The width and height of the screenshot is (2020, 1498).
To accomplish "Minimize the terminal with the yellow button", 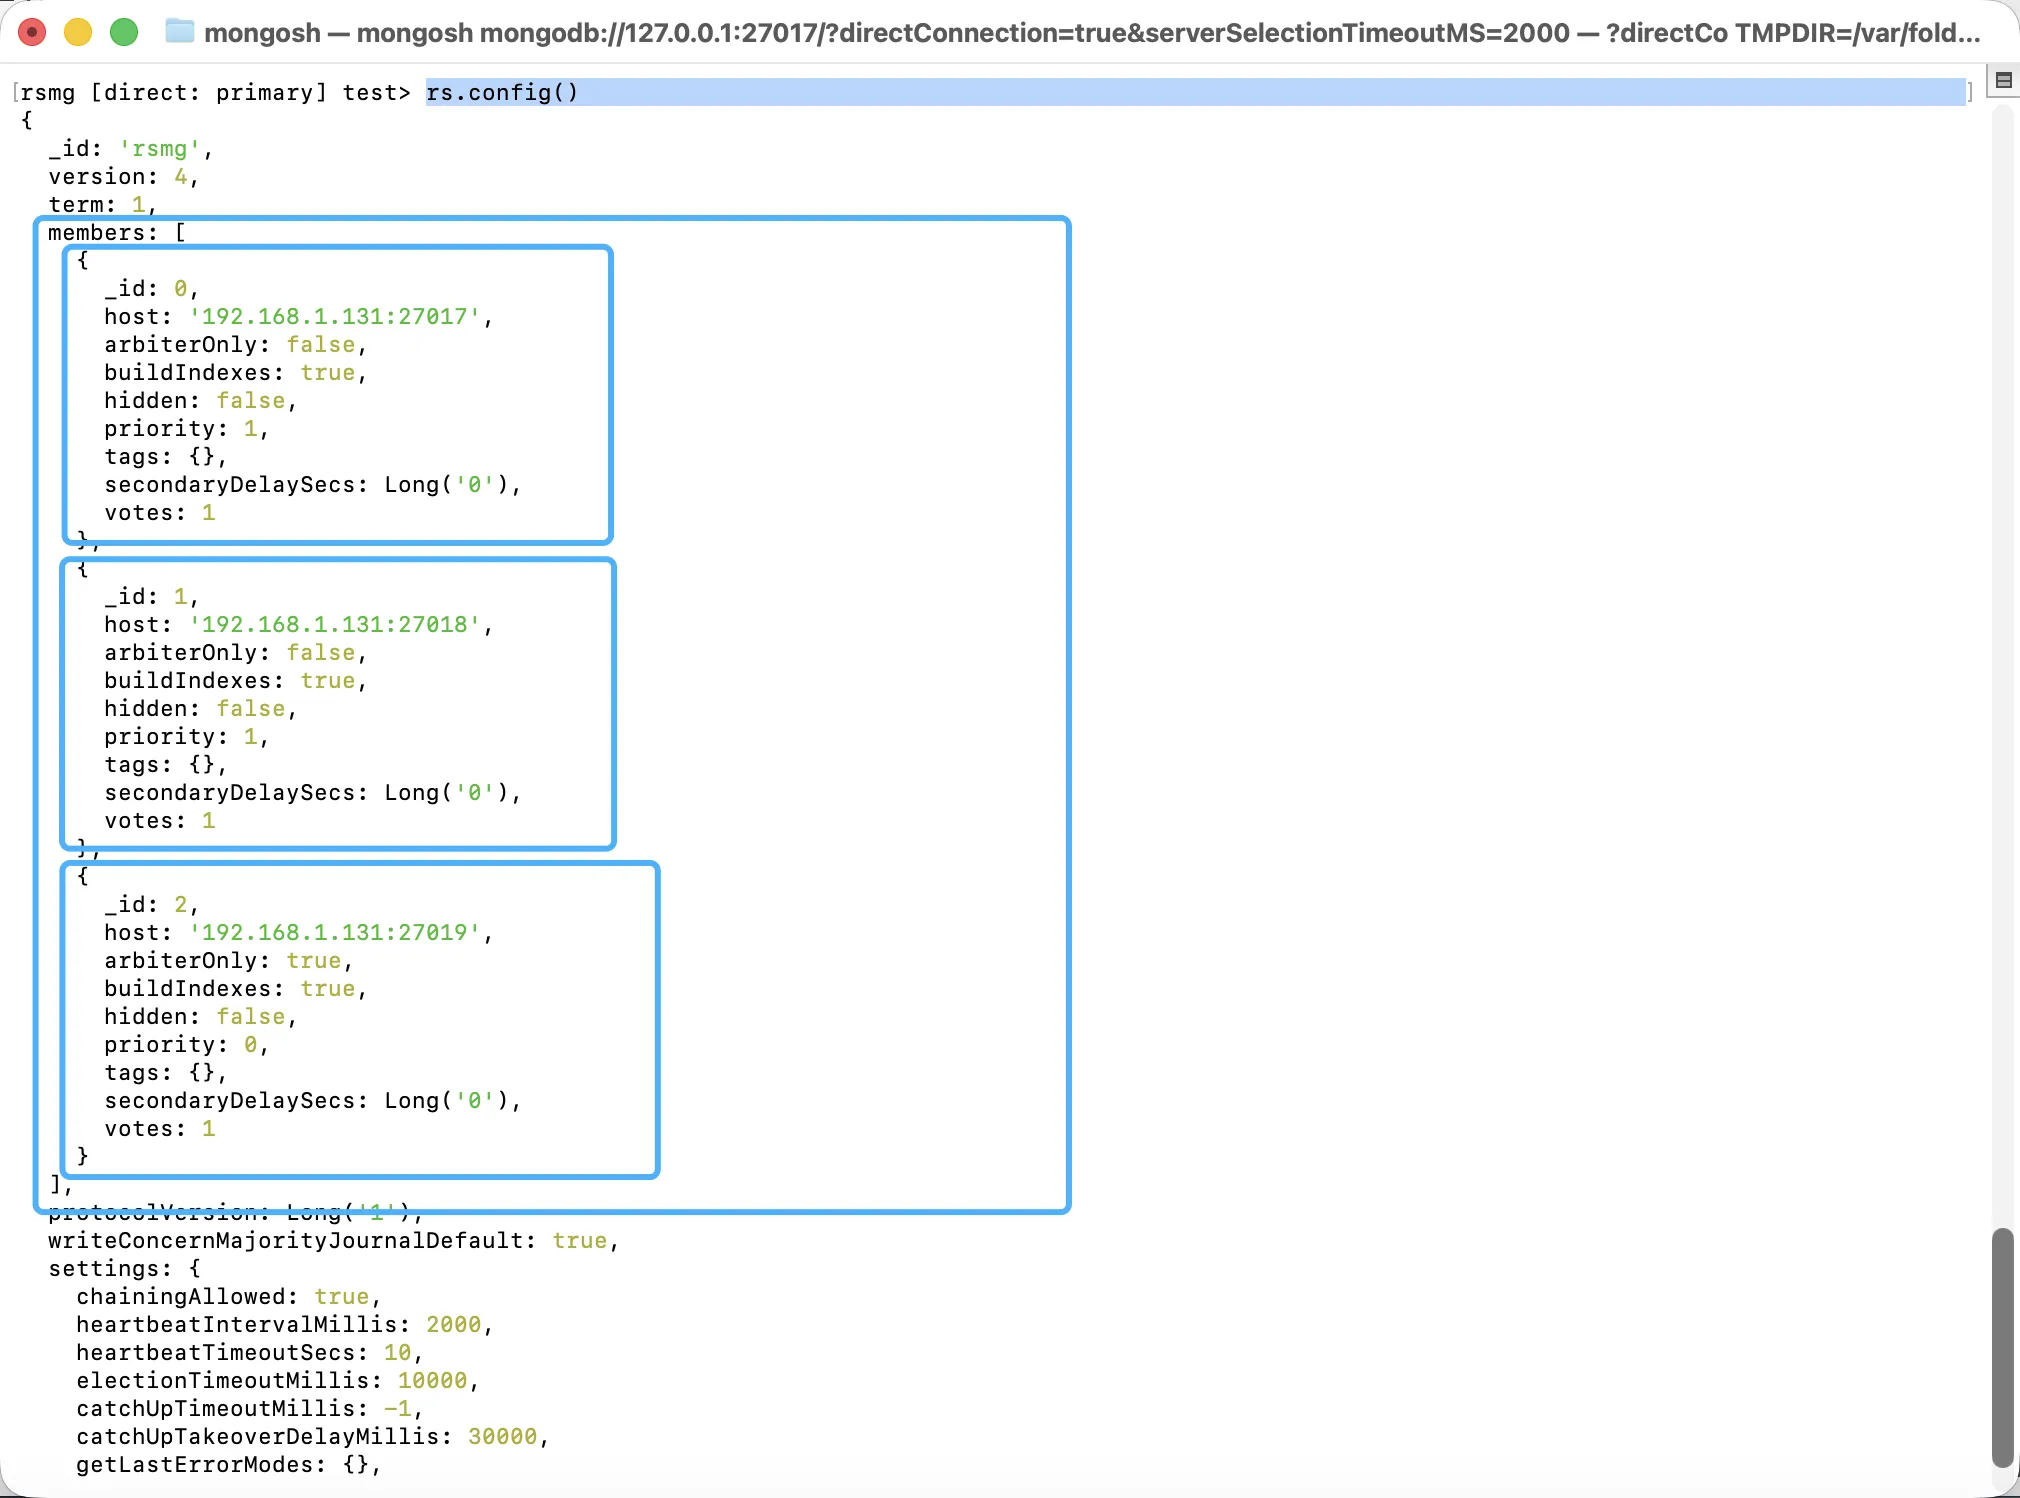I will [x=78, y=33].
